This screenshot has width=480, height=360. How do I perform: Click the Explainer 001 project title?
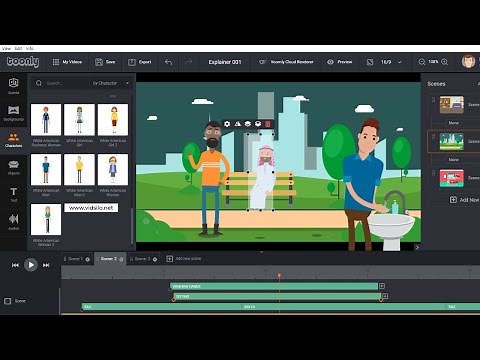click(x=225, y=62)
